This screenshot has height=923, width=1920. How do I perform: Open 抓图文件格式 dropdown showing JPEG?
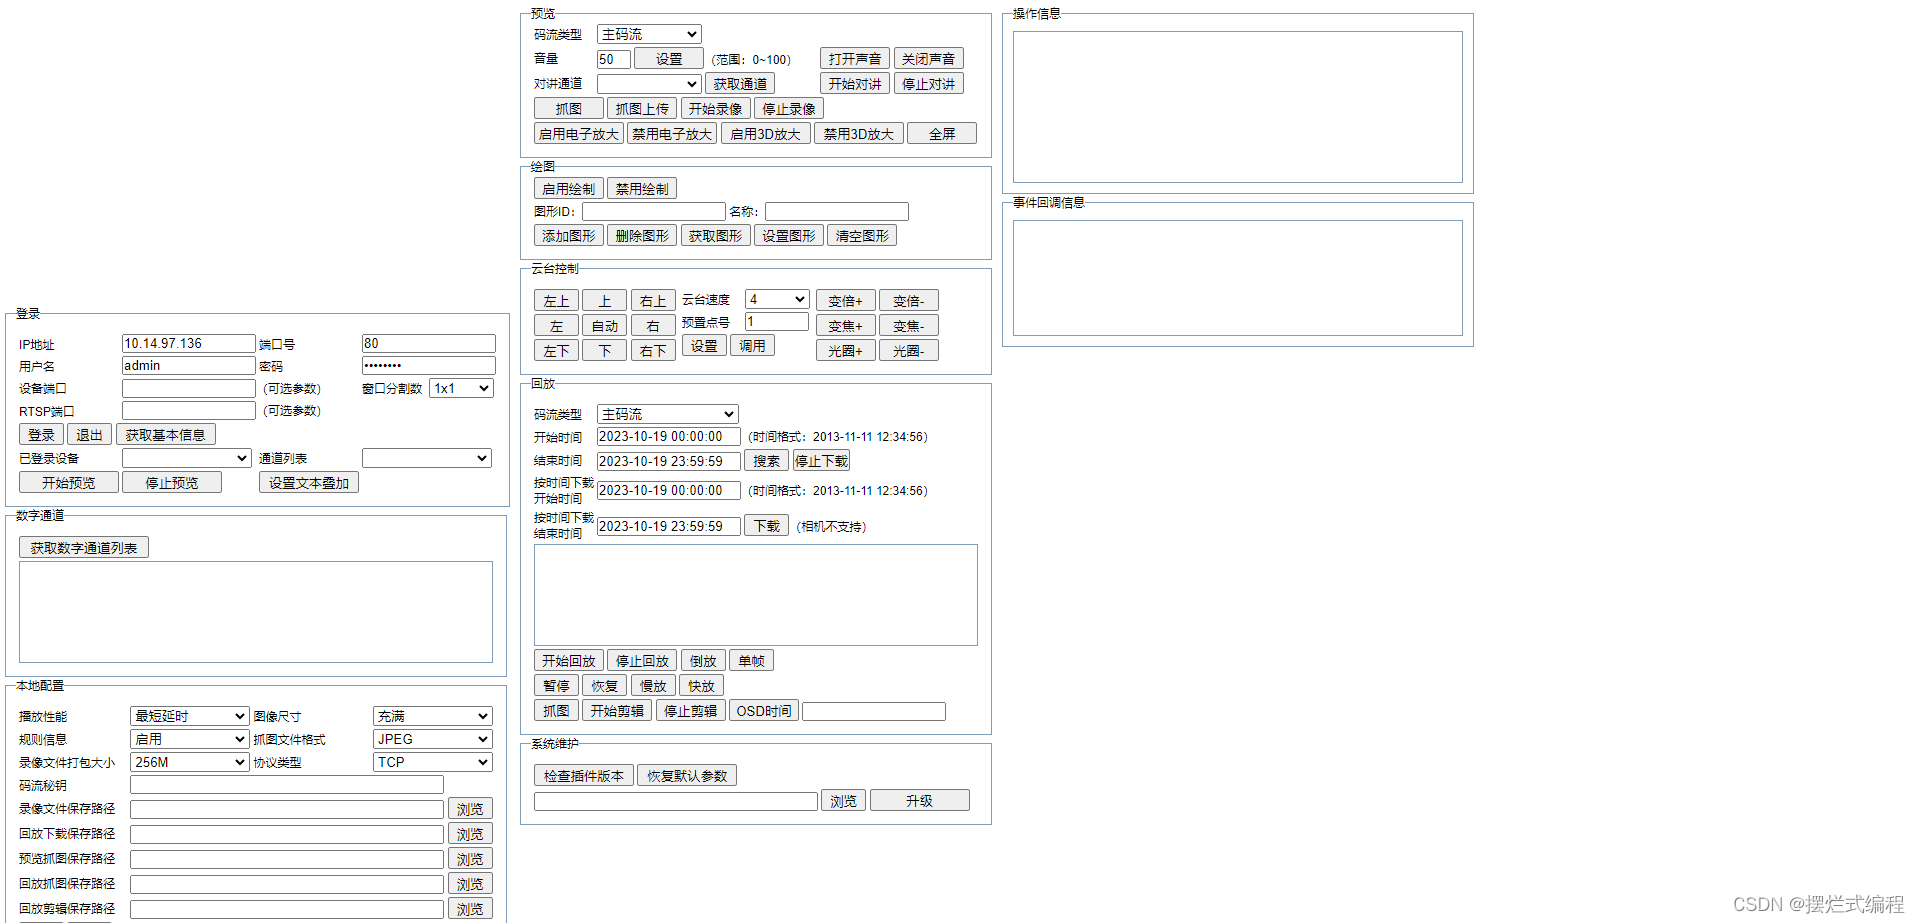(432, 739)
